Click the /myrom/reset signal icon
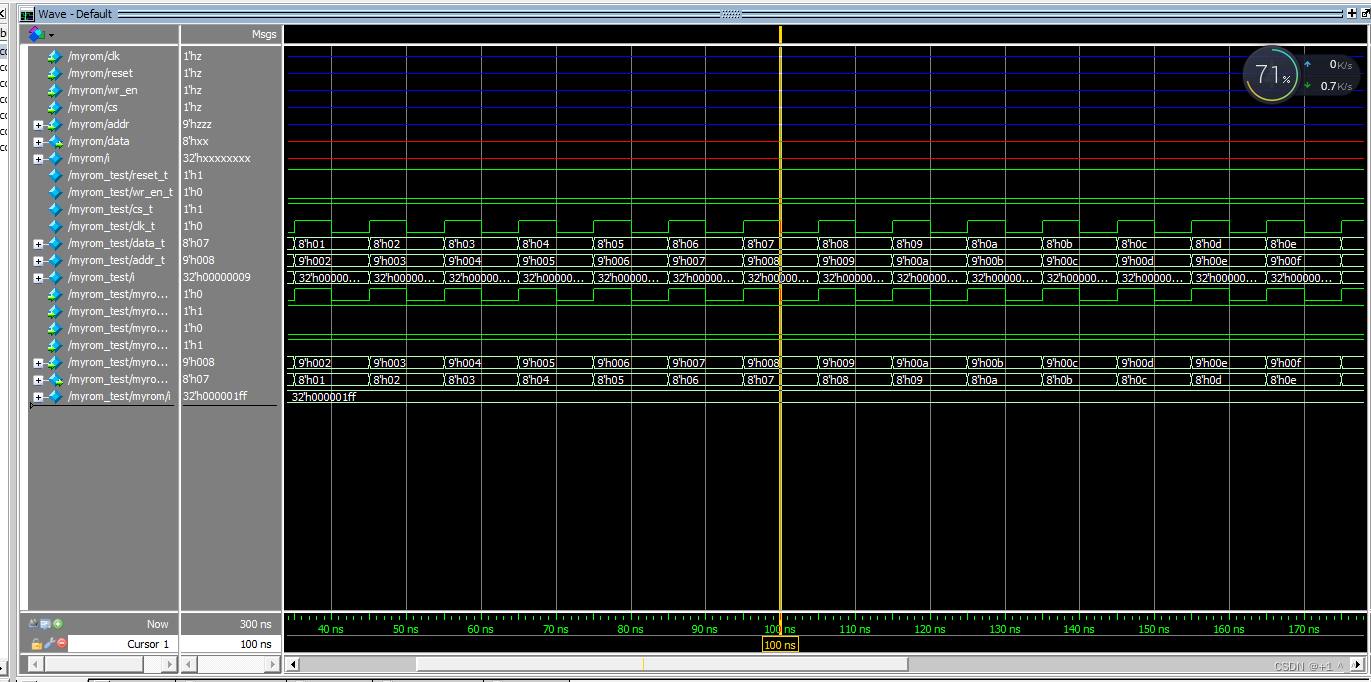This screenshot has height=682, width=1371. click(55, 73)
